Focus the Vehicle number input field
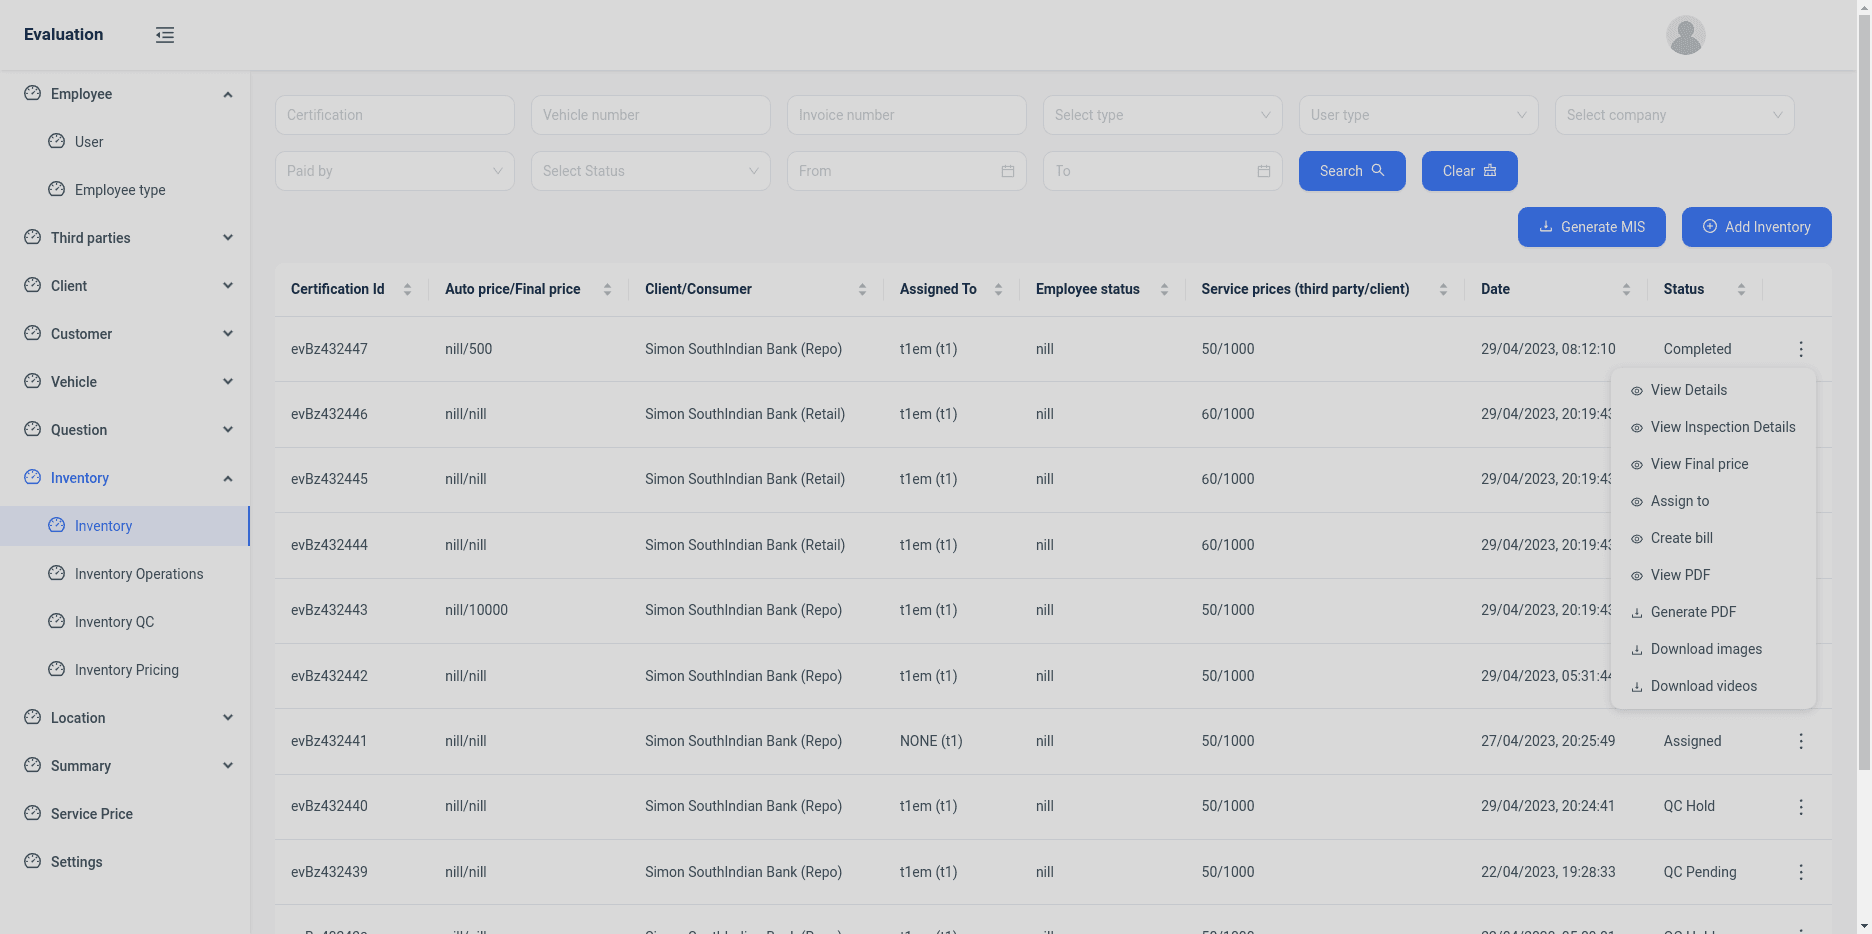This screenshot has height=934, width=1872. [x=651, y=115]
